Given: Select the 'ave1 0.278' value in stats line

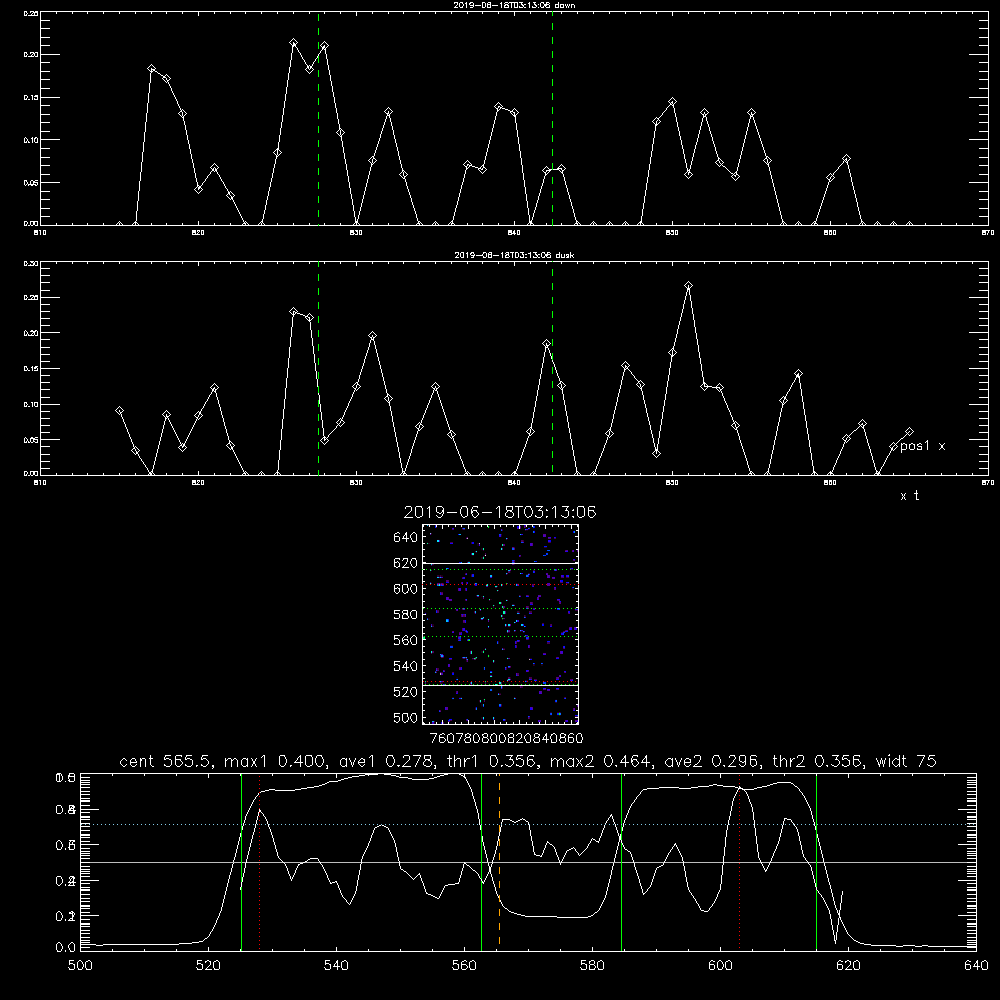Looking at the screenshot, I should (x=386, y=761).
